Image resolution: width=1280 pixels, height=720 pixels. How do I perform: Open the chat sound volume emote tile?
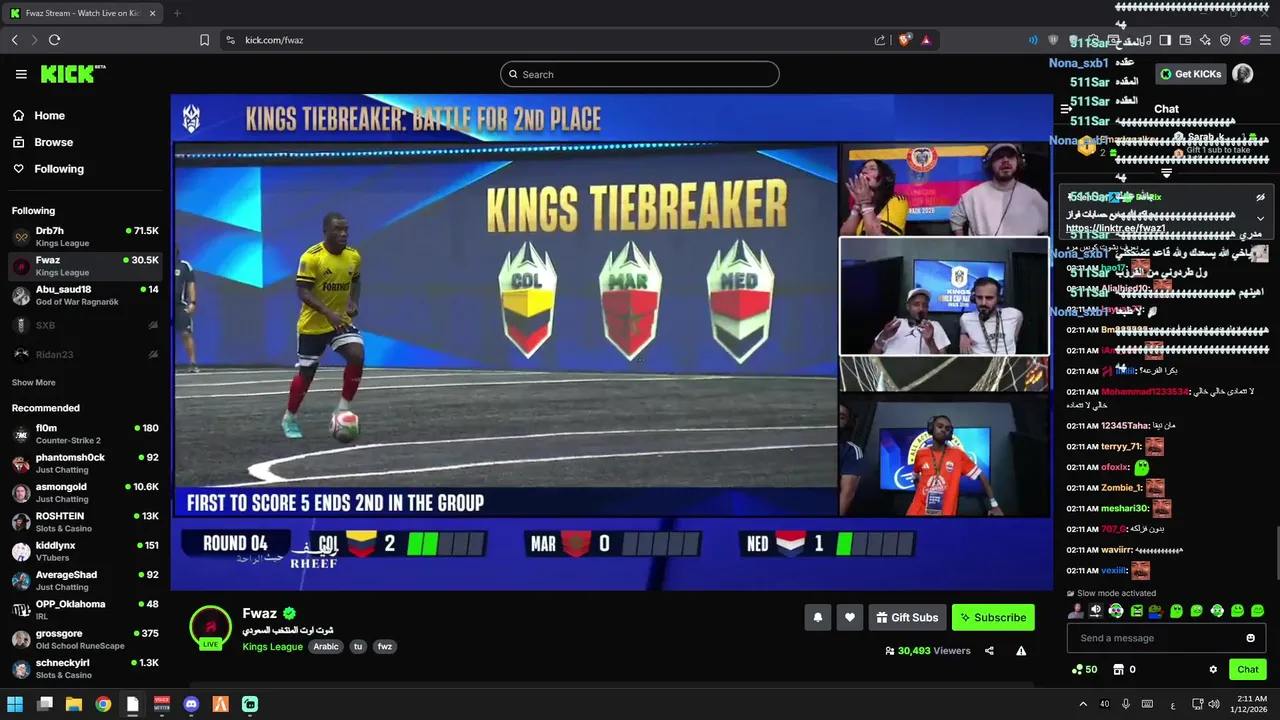1095,611
